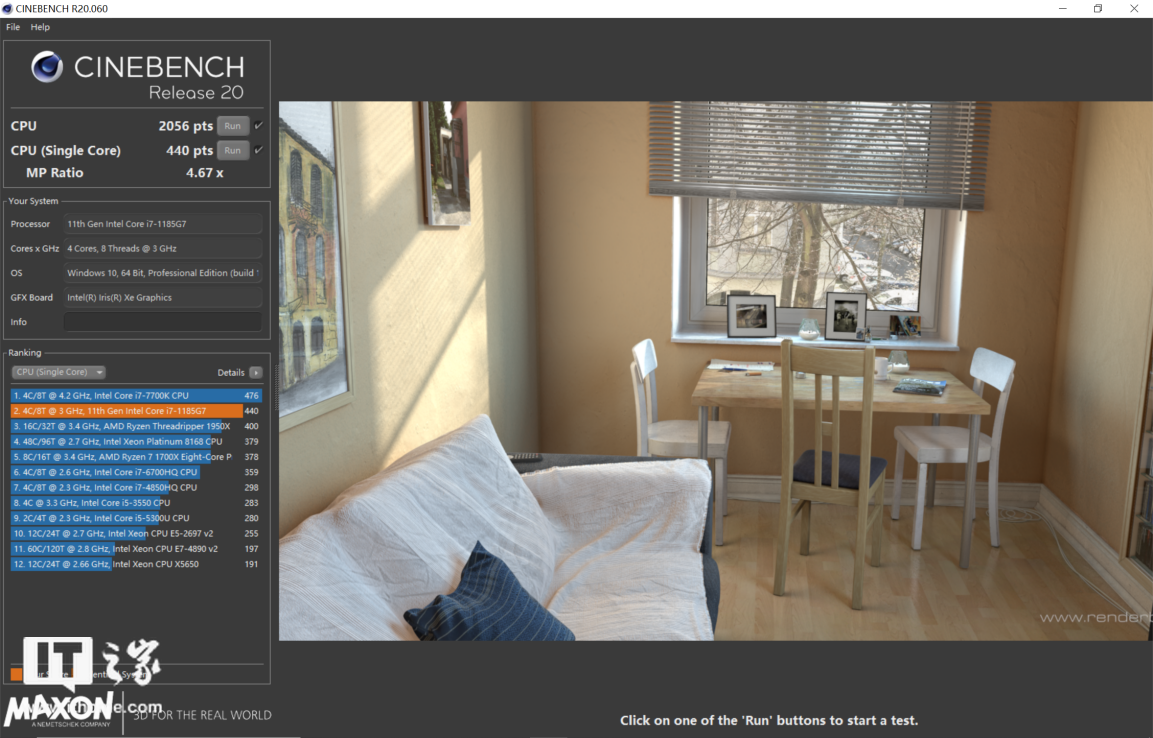The width and height of the screenshot is (1153, 738).
Task: Toggle the CPU (Single Core) test checkbox
Action: coord(259,150)
